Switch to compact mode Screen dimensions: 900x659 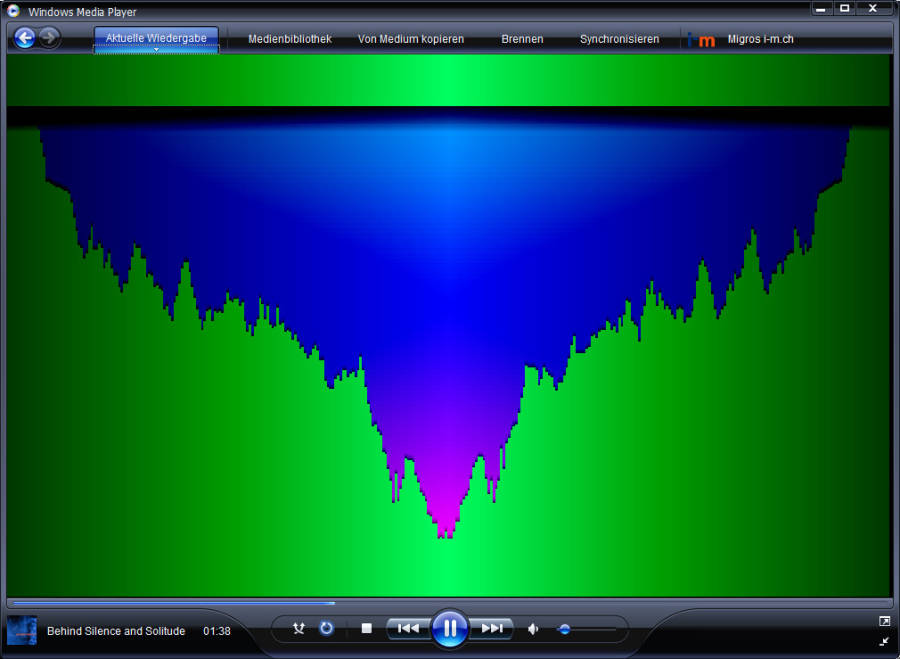(884, 641)
